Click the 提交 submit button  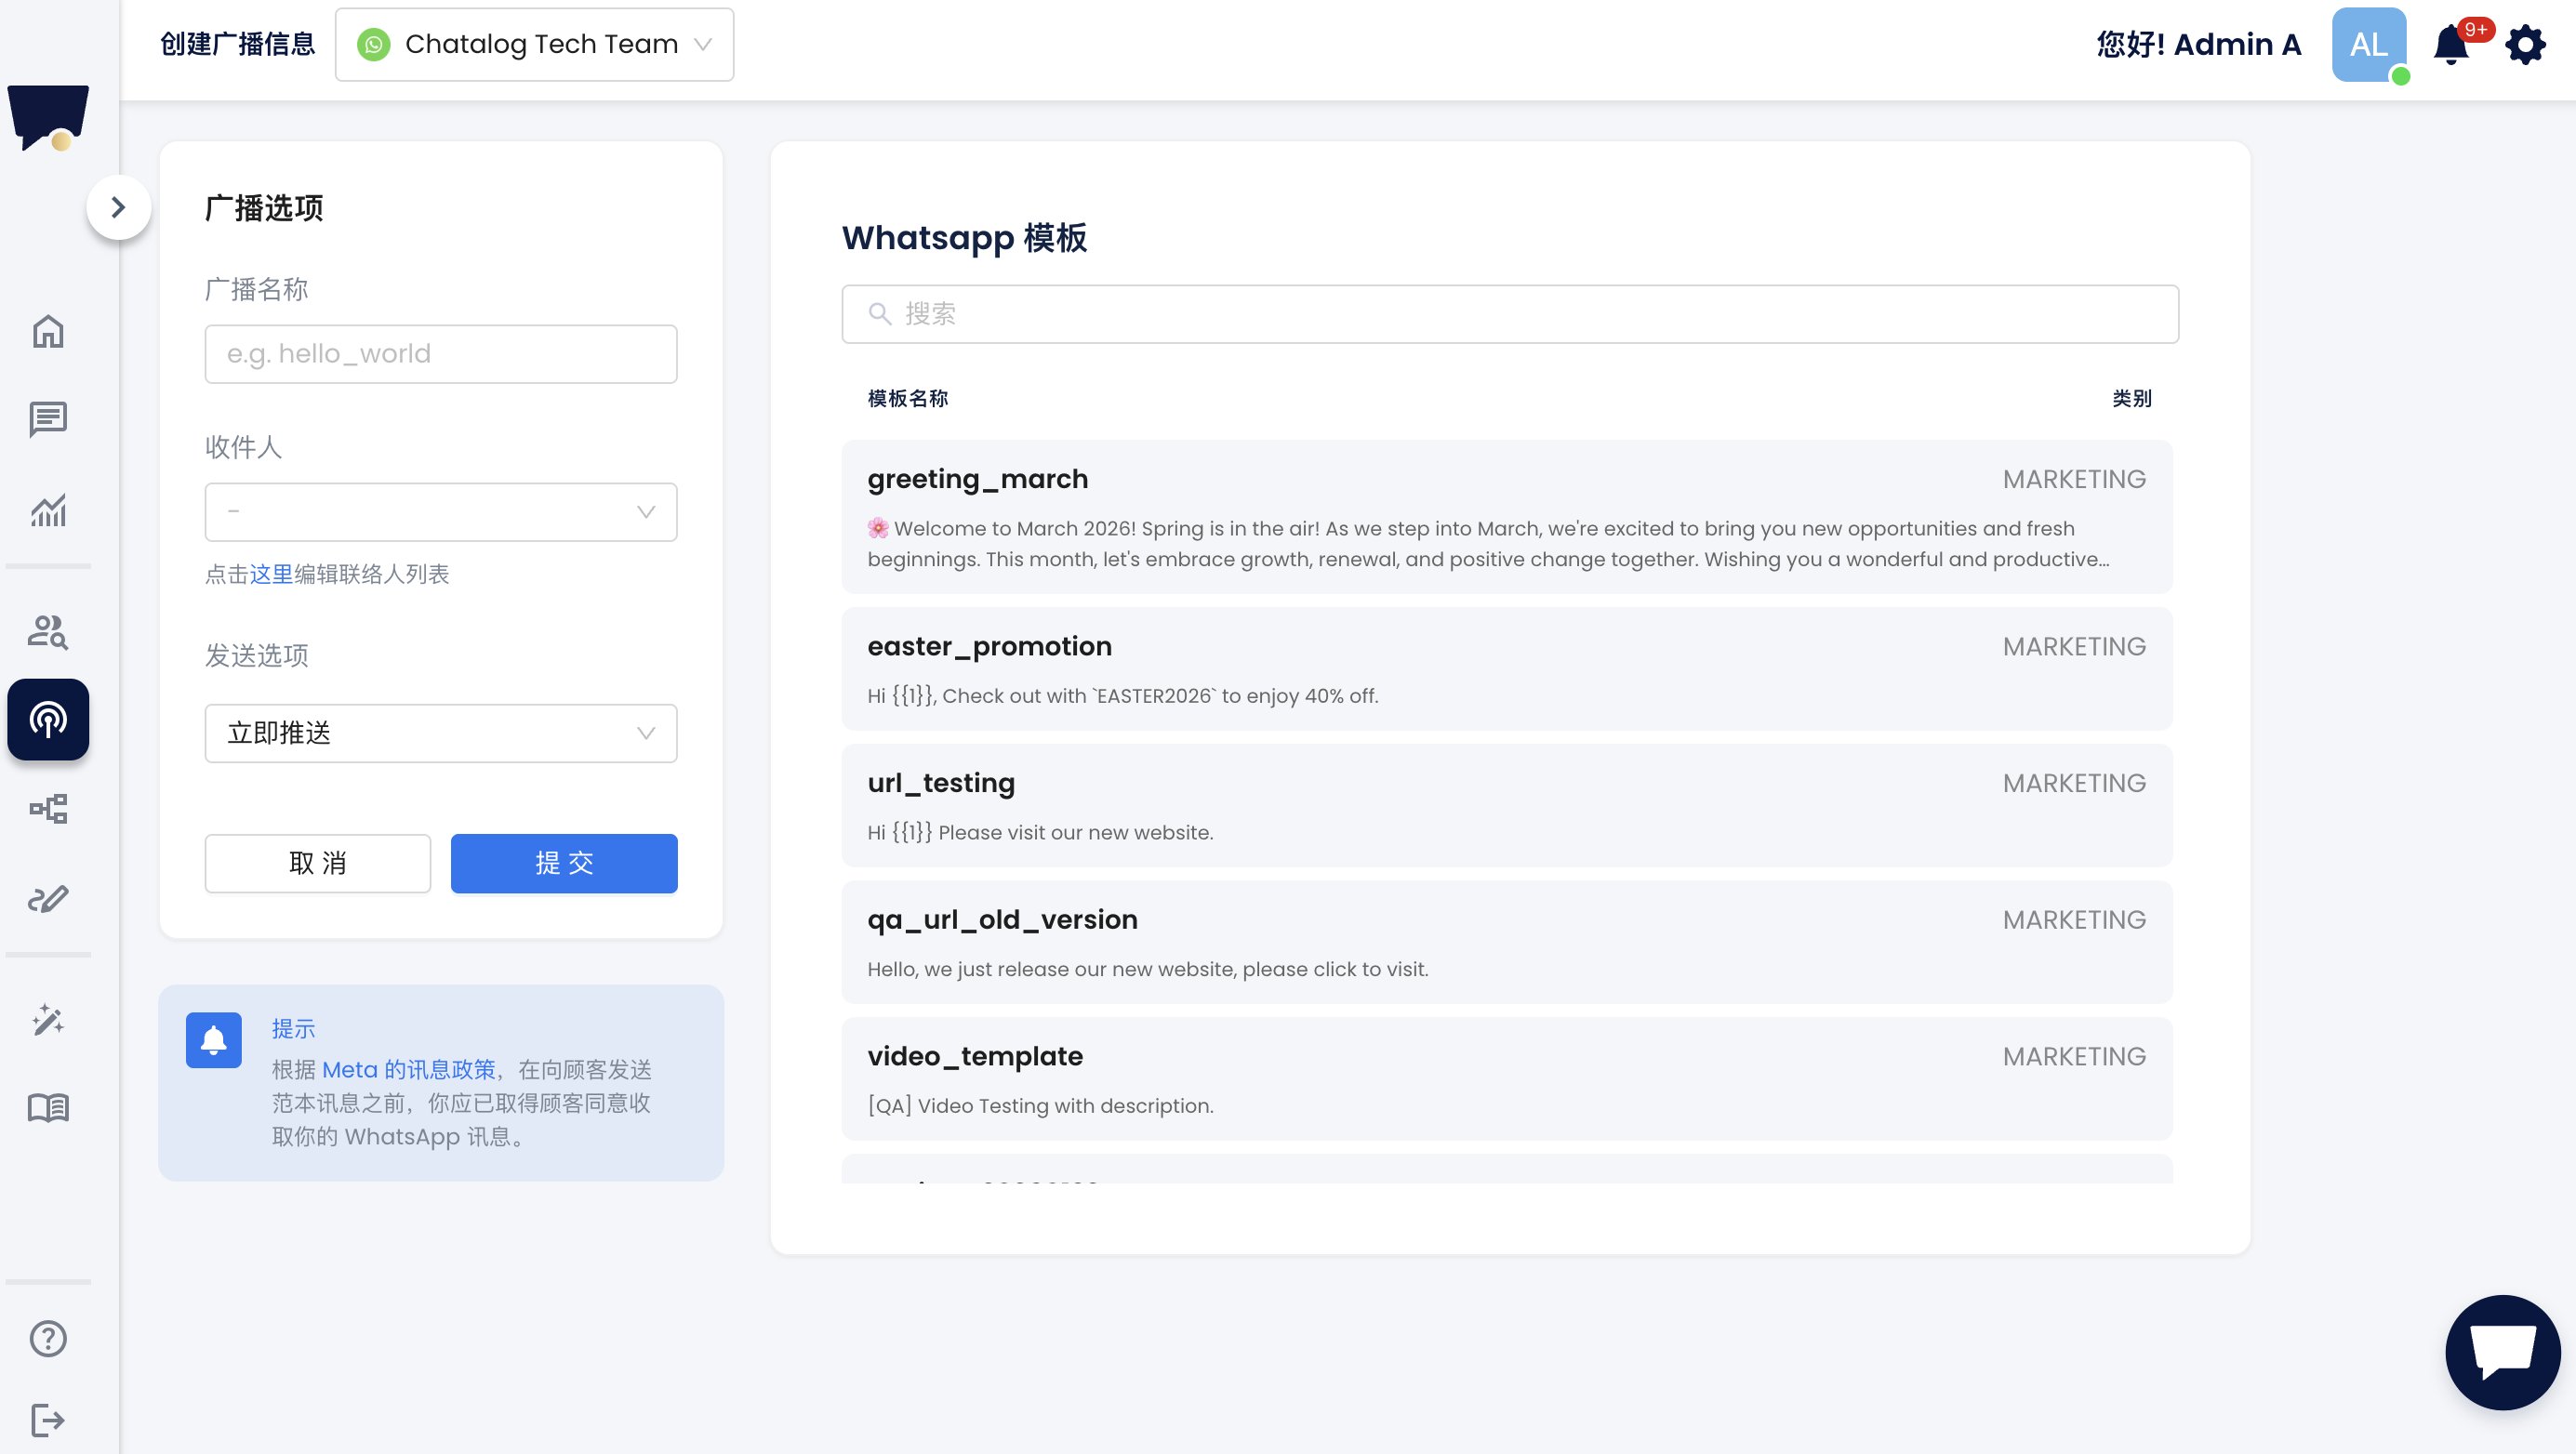(564, 863)
